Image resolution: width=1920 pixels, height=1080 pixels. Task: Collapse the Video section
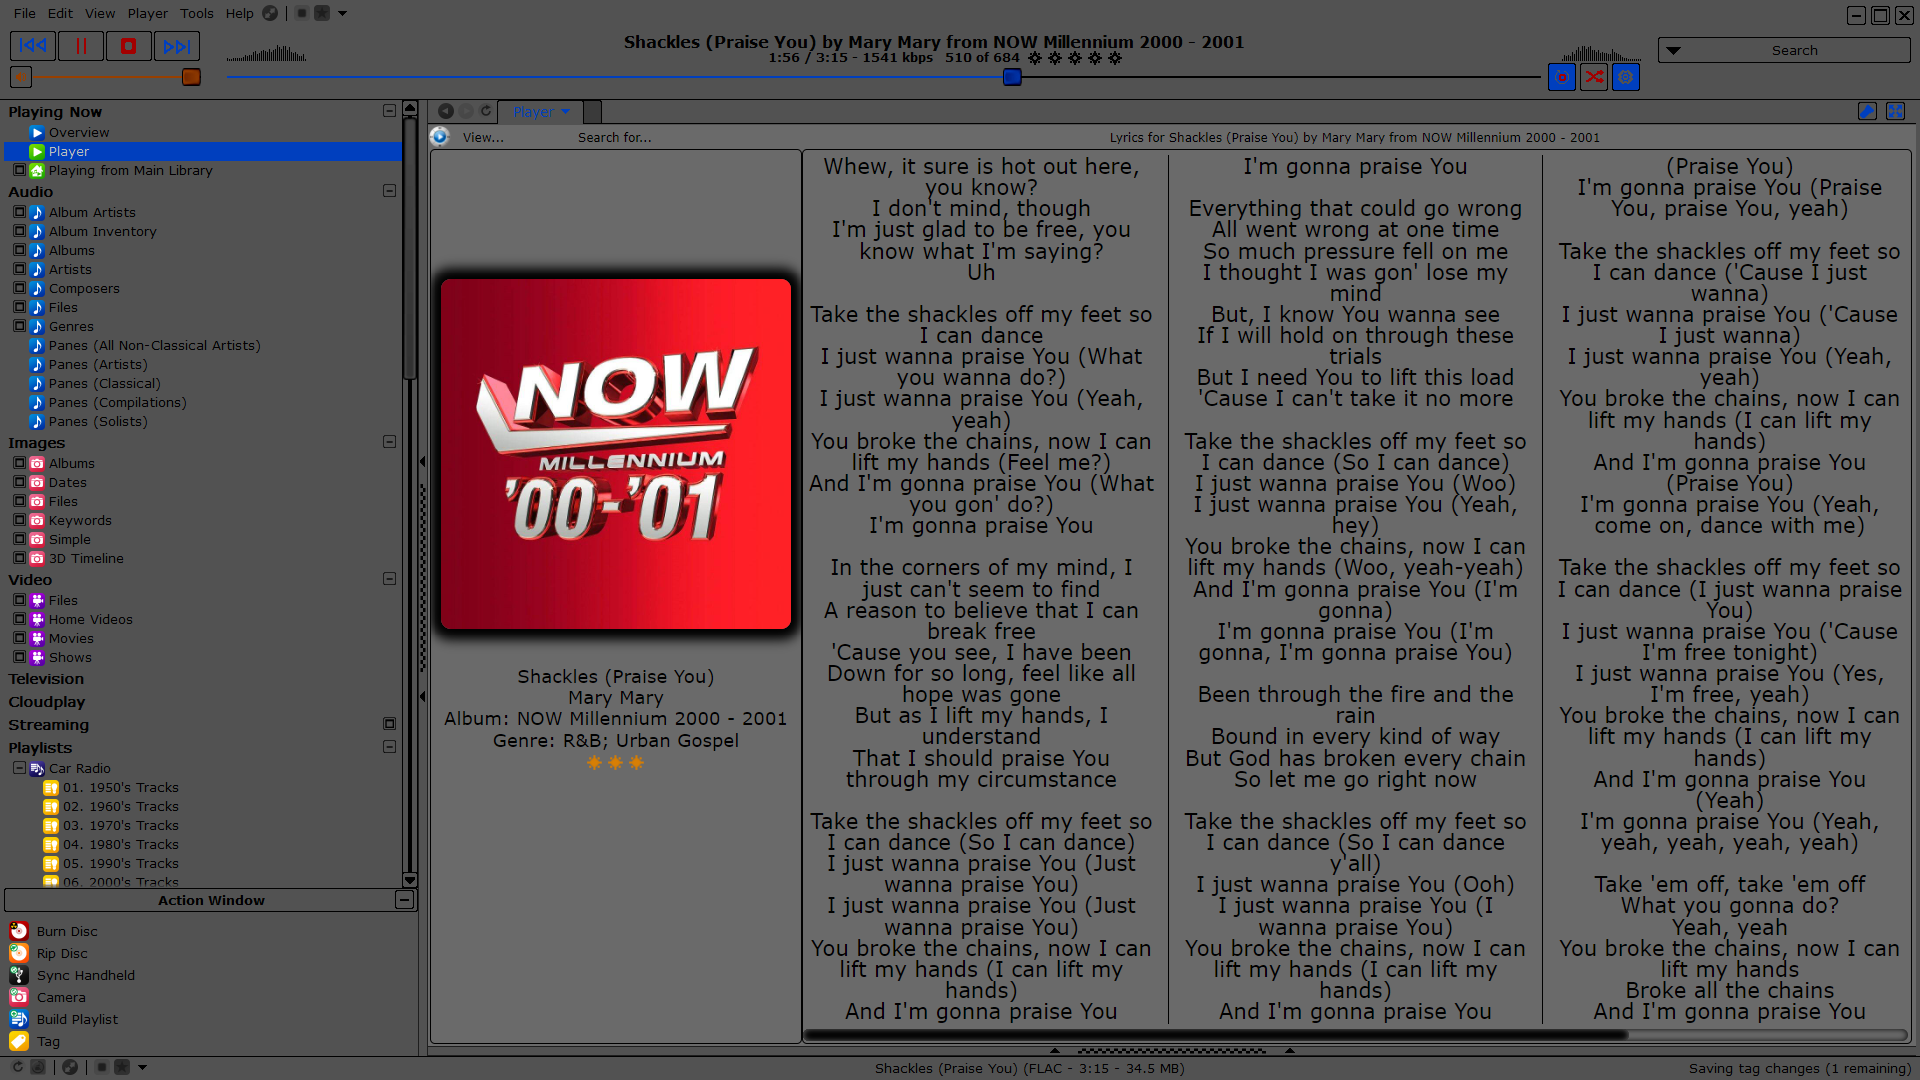(389, 579)
